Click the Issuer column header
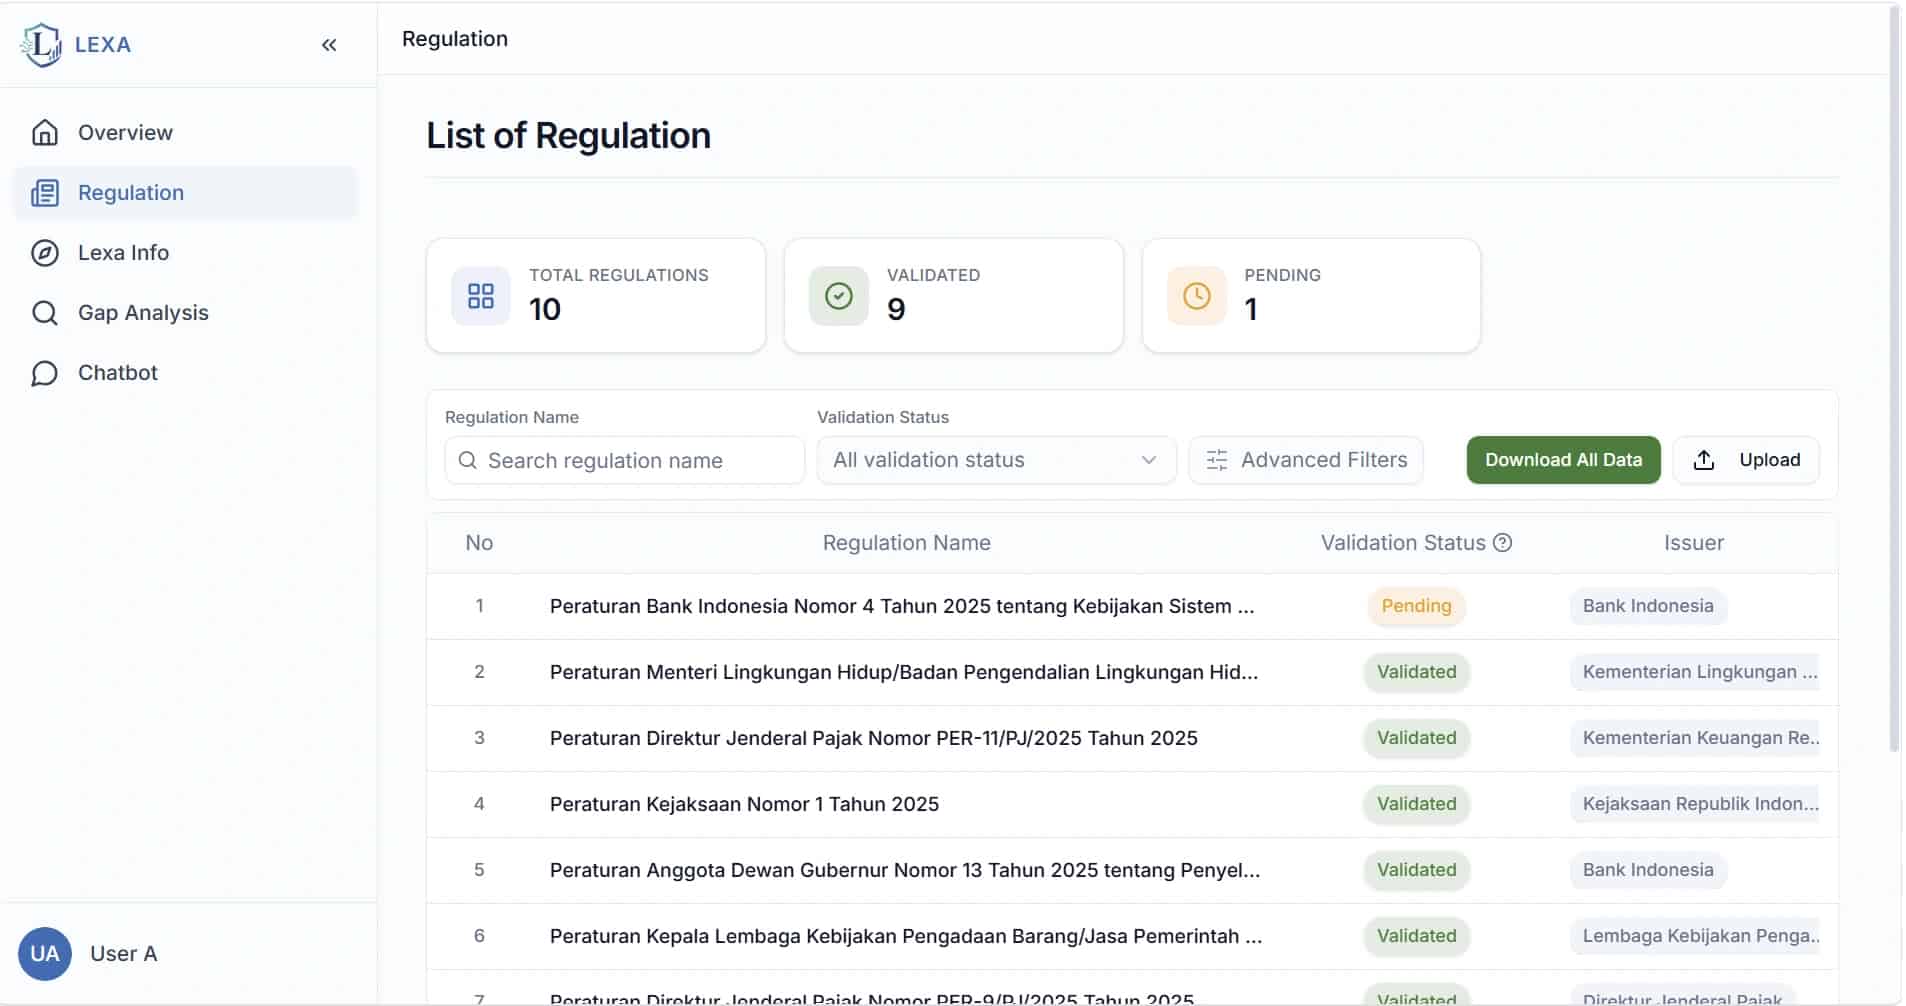The width and height of the screenshot is (1906, 1006). coord(1694,543)
